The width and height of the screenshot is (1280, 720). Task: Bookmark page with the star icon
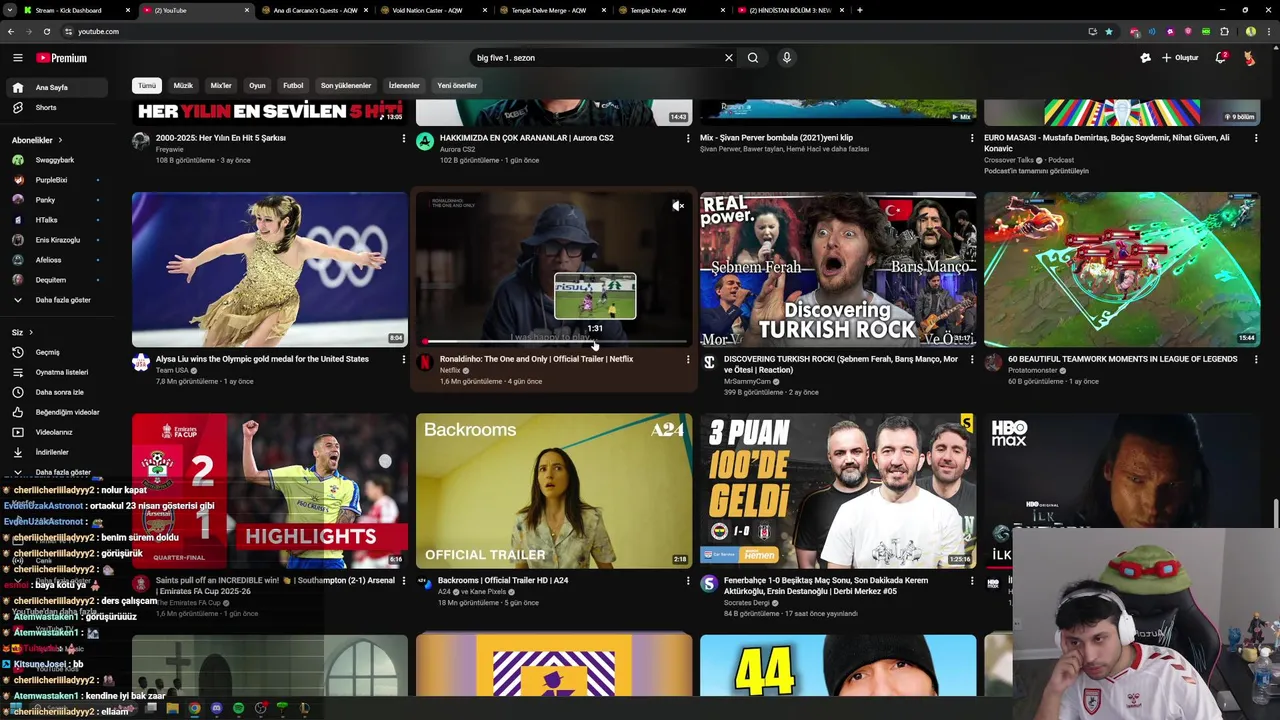(x=1108, y=31)
